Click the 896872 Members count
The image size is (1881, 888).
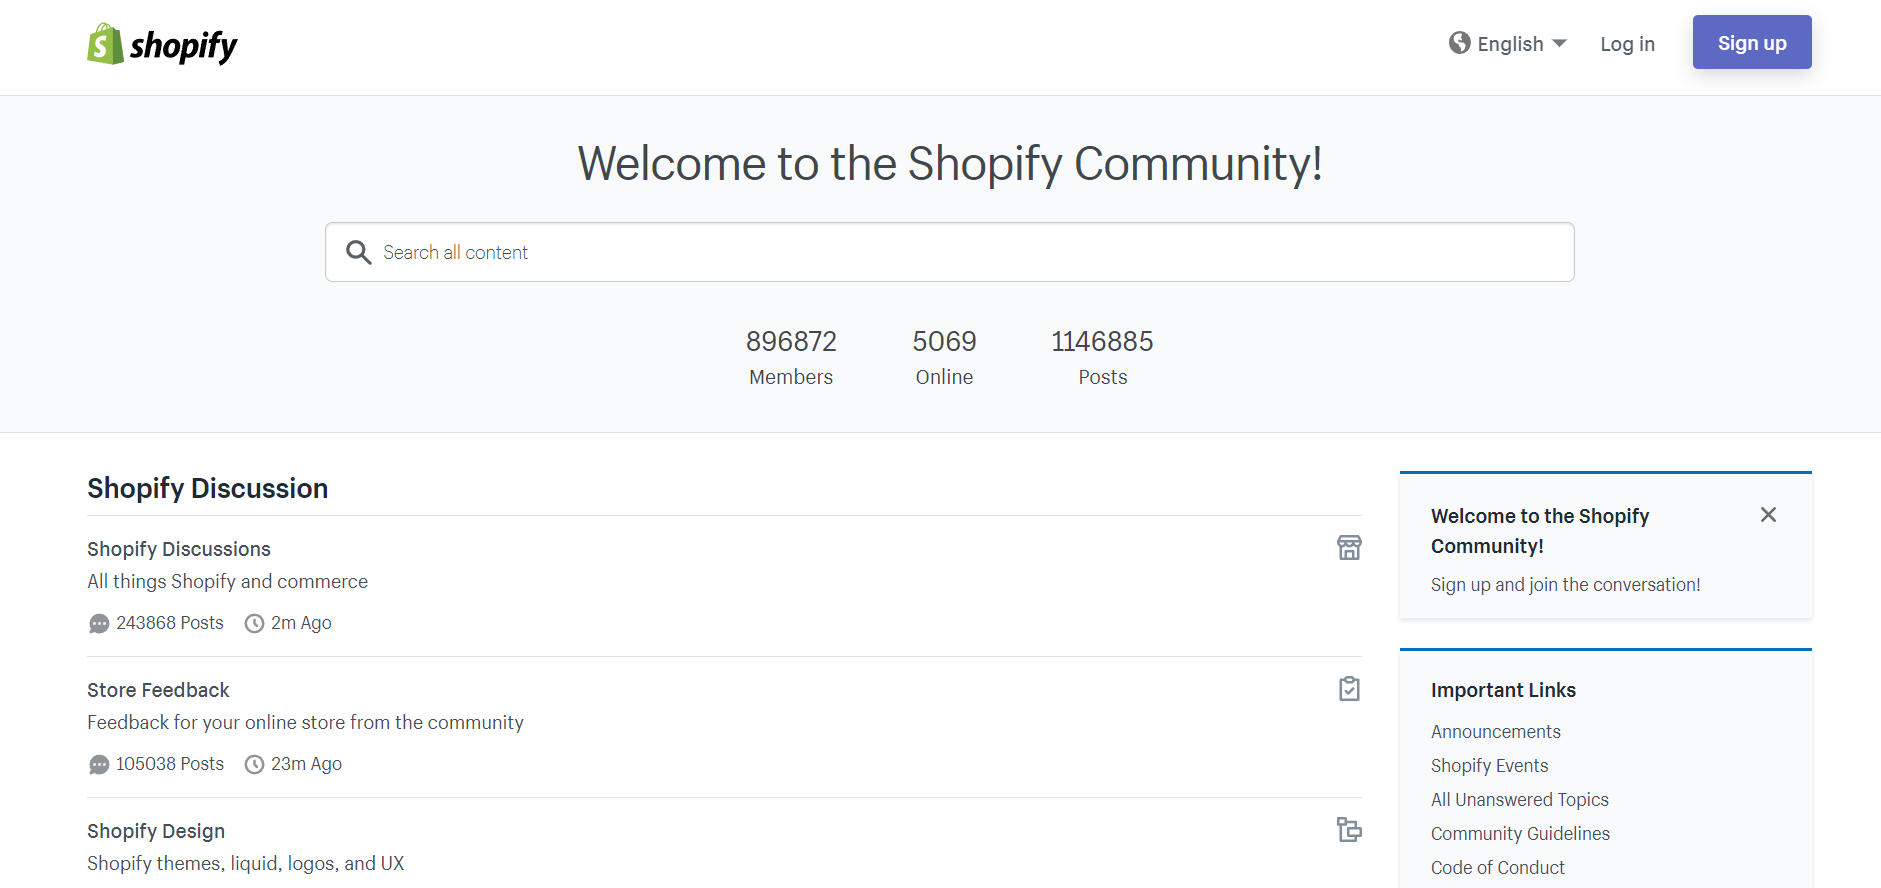pos(791,357)
